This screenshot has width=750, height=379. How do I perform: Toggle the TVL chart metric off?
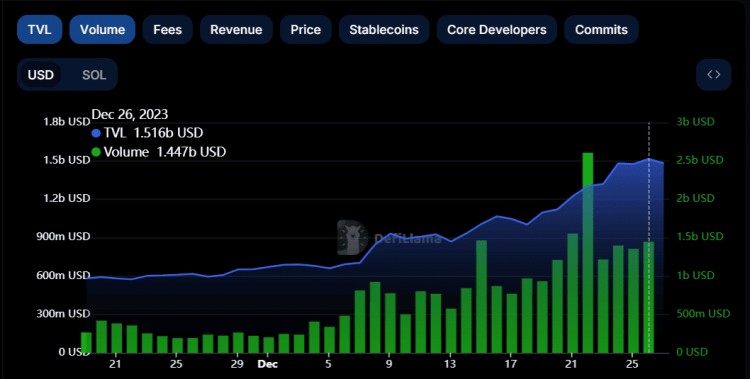[39, 30]
